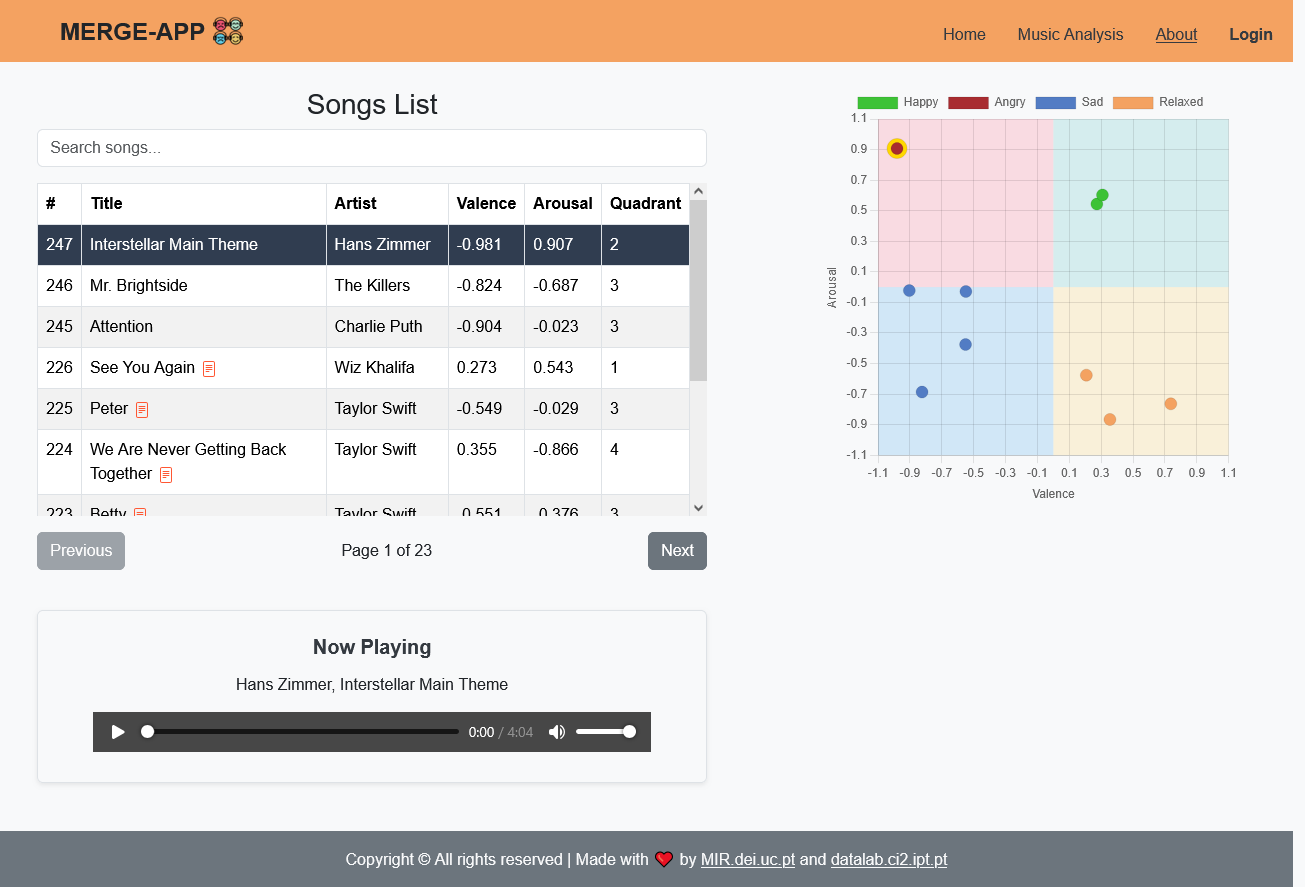
Task: Click the orange Relaxed legend swatch
Action: pos(1135,102)
